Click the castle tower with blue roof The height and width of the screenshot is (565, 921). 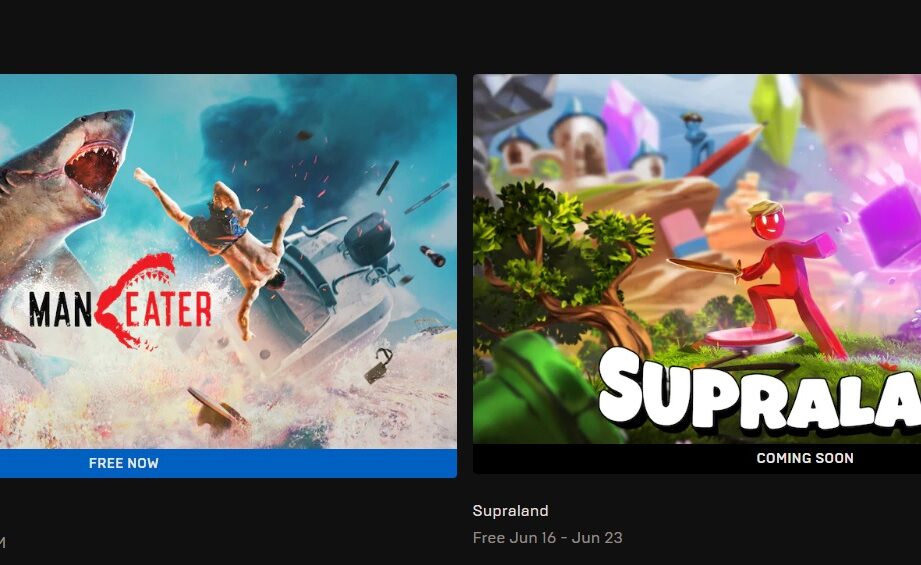click(576, 136)
